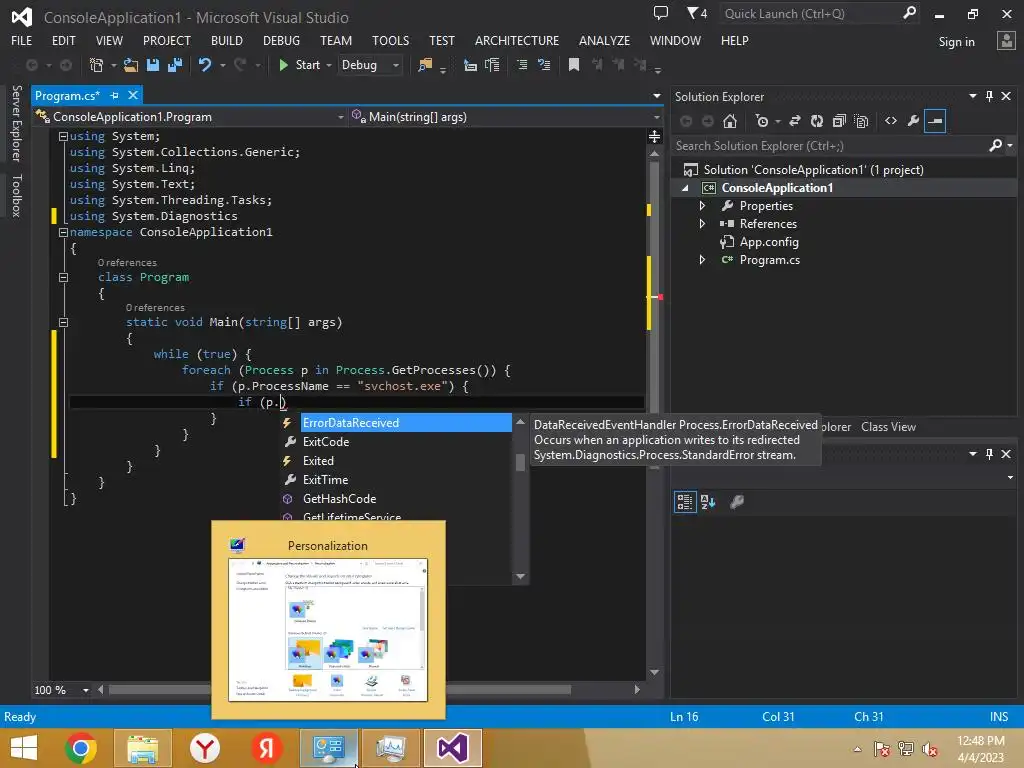
Task: Switch to the Class View tab
Action: [x=888, y=427]
